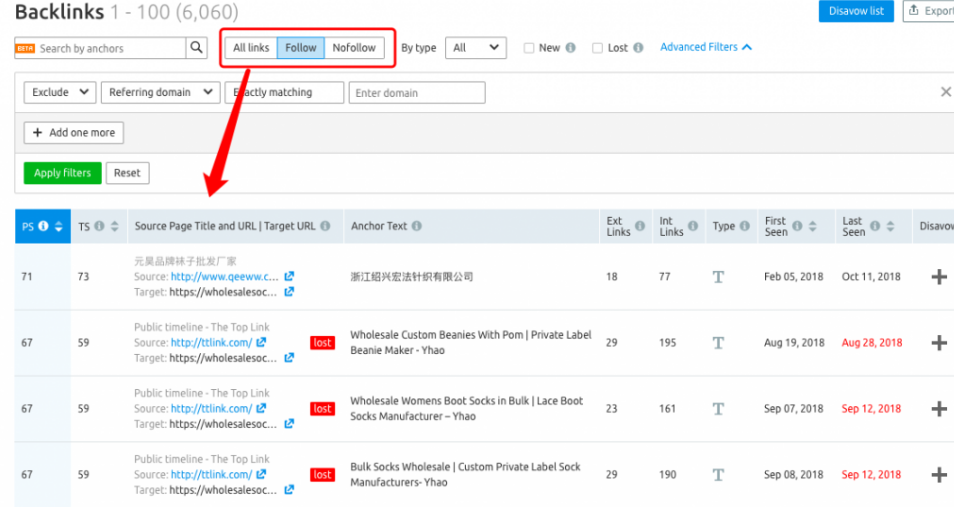Disavow Bulk Socks row with plus icon
The image size is (954, 507).
939,475
